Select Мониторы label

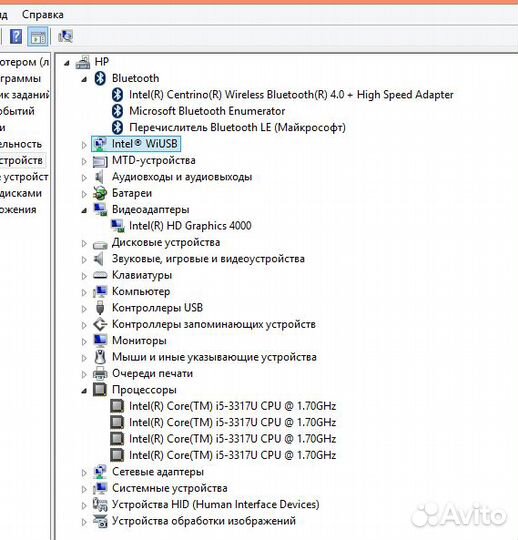click(139, 341)
